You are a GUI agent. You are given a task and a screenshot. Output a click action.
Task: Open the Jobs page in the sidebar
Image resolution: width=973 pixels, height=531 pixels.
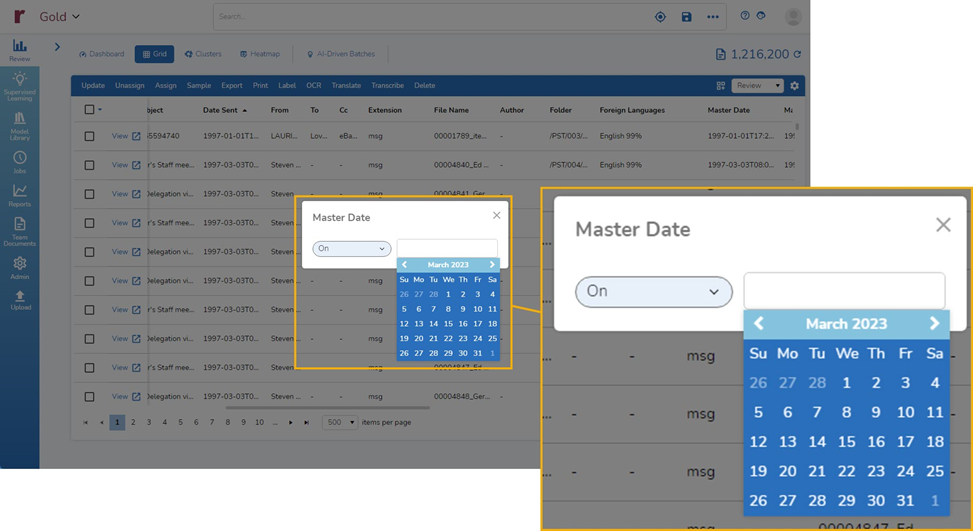[19, 162]
